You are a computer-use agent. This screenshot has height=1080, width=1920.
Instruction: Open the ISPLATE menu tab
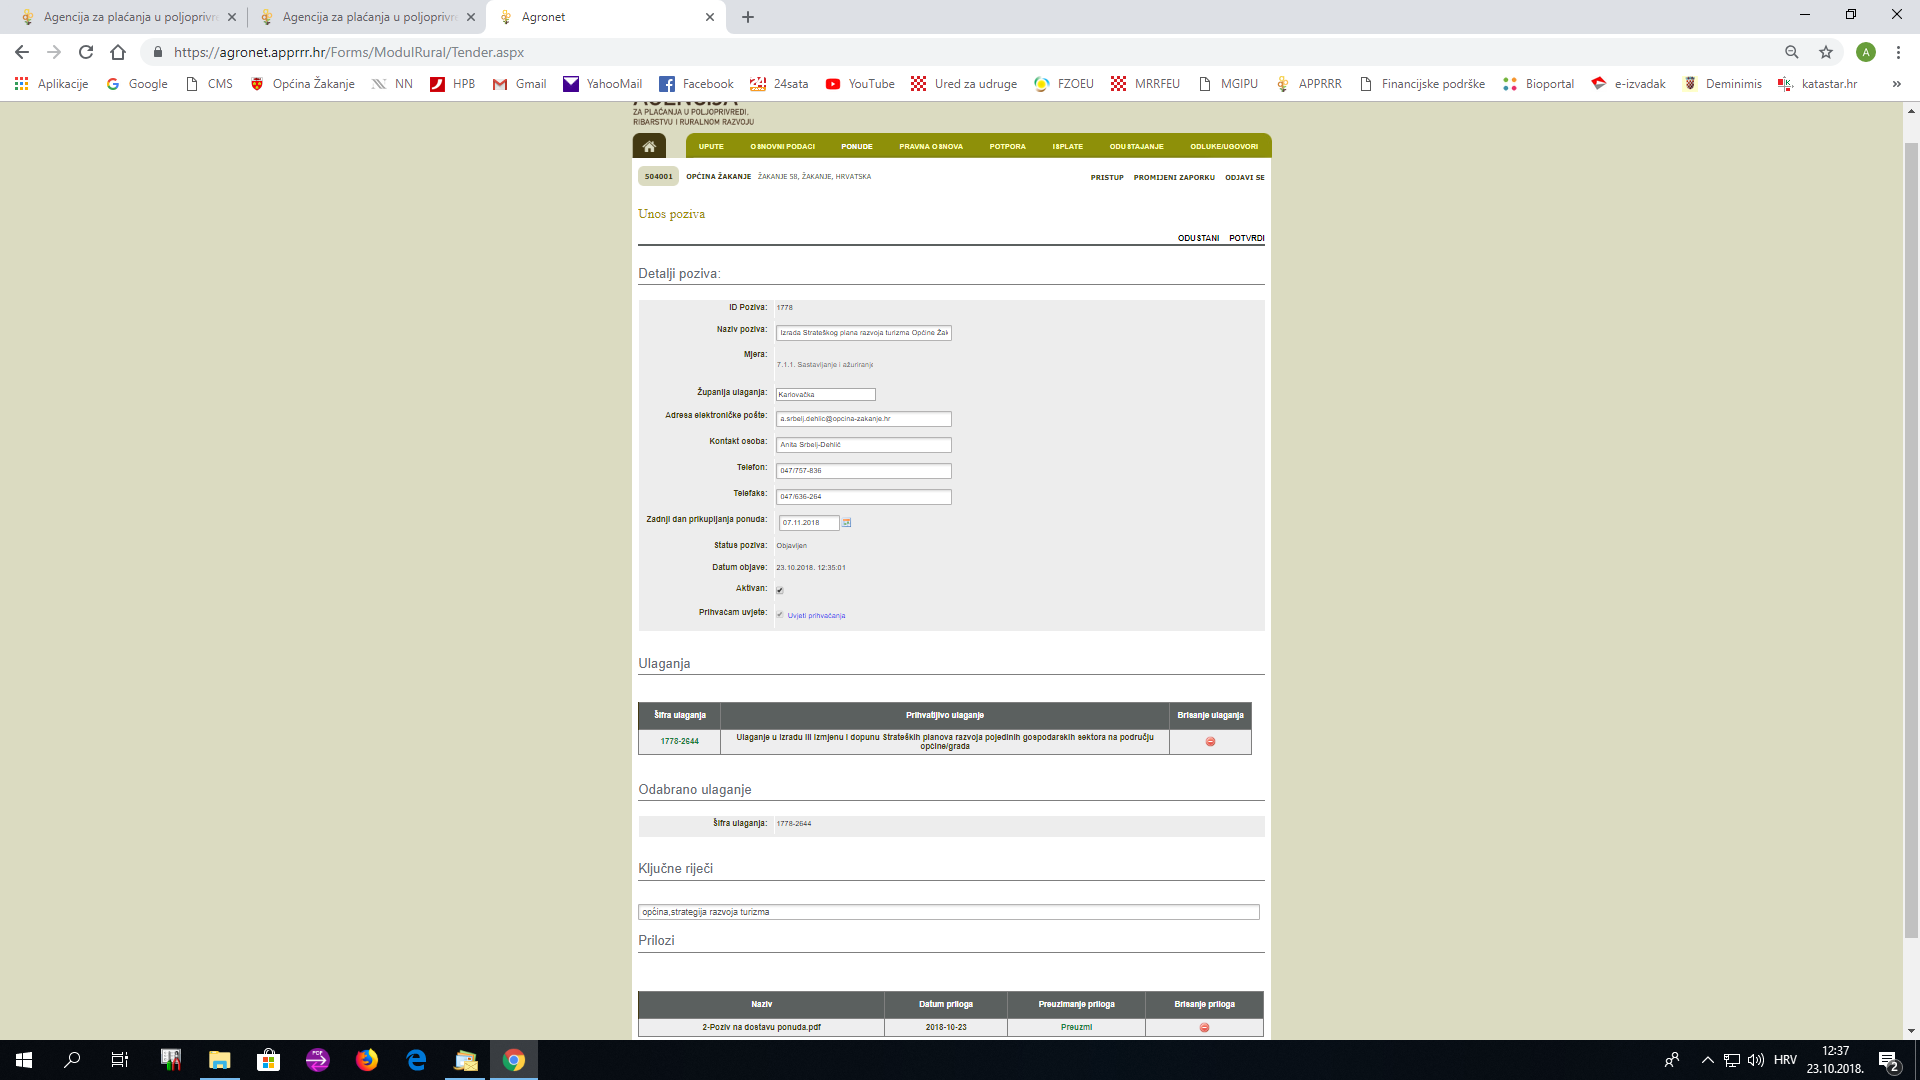pyautogui.click(x=1067, y=146)
